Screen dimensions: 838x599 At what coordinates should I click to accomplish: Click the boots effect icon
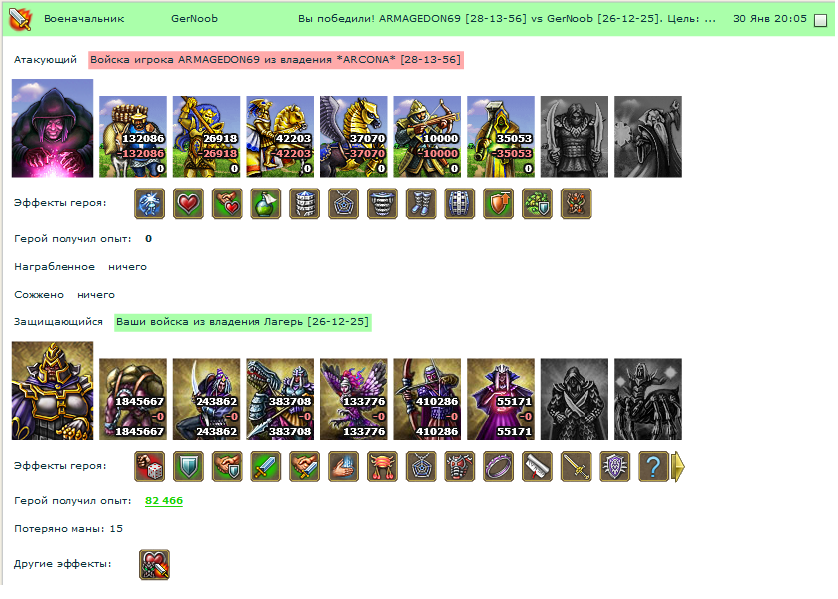pos(421,204)
